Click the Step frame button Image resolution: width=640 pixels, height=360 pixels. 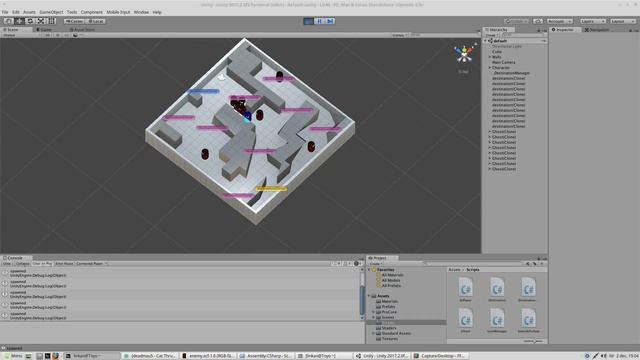point(330,21)
